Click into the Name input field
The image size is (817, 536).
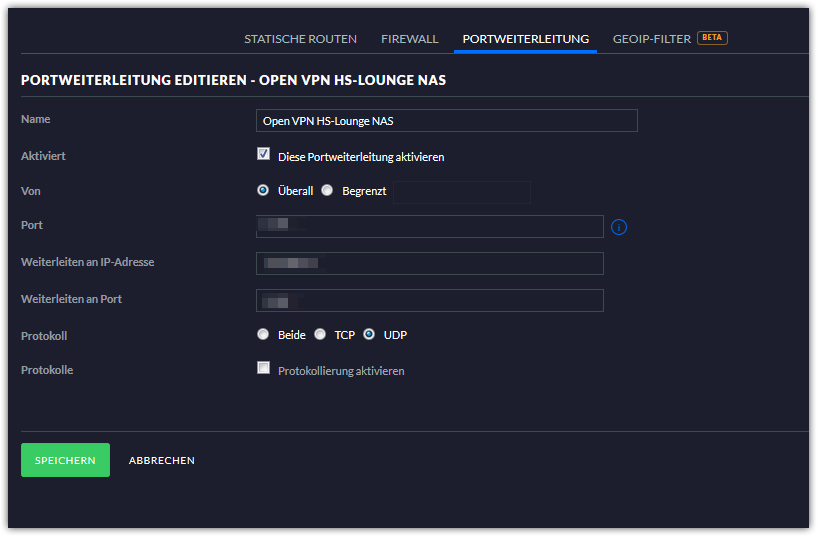[x=447, y=121]
